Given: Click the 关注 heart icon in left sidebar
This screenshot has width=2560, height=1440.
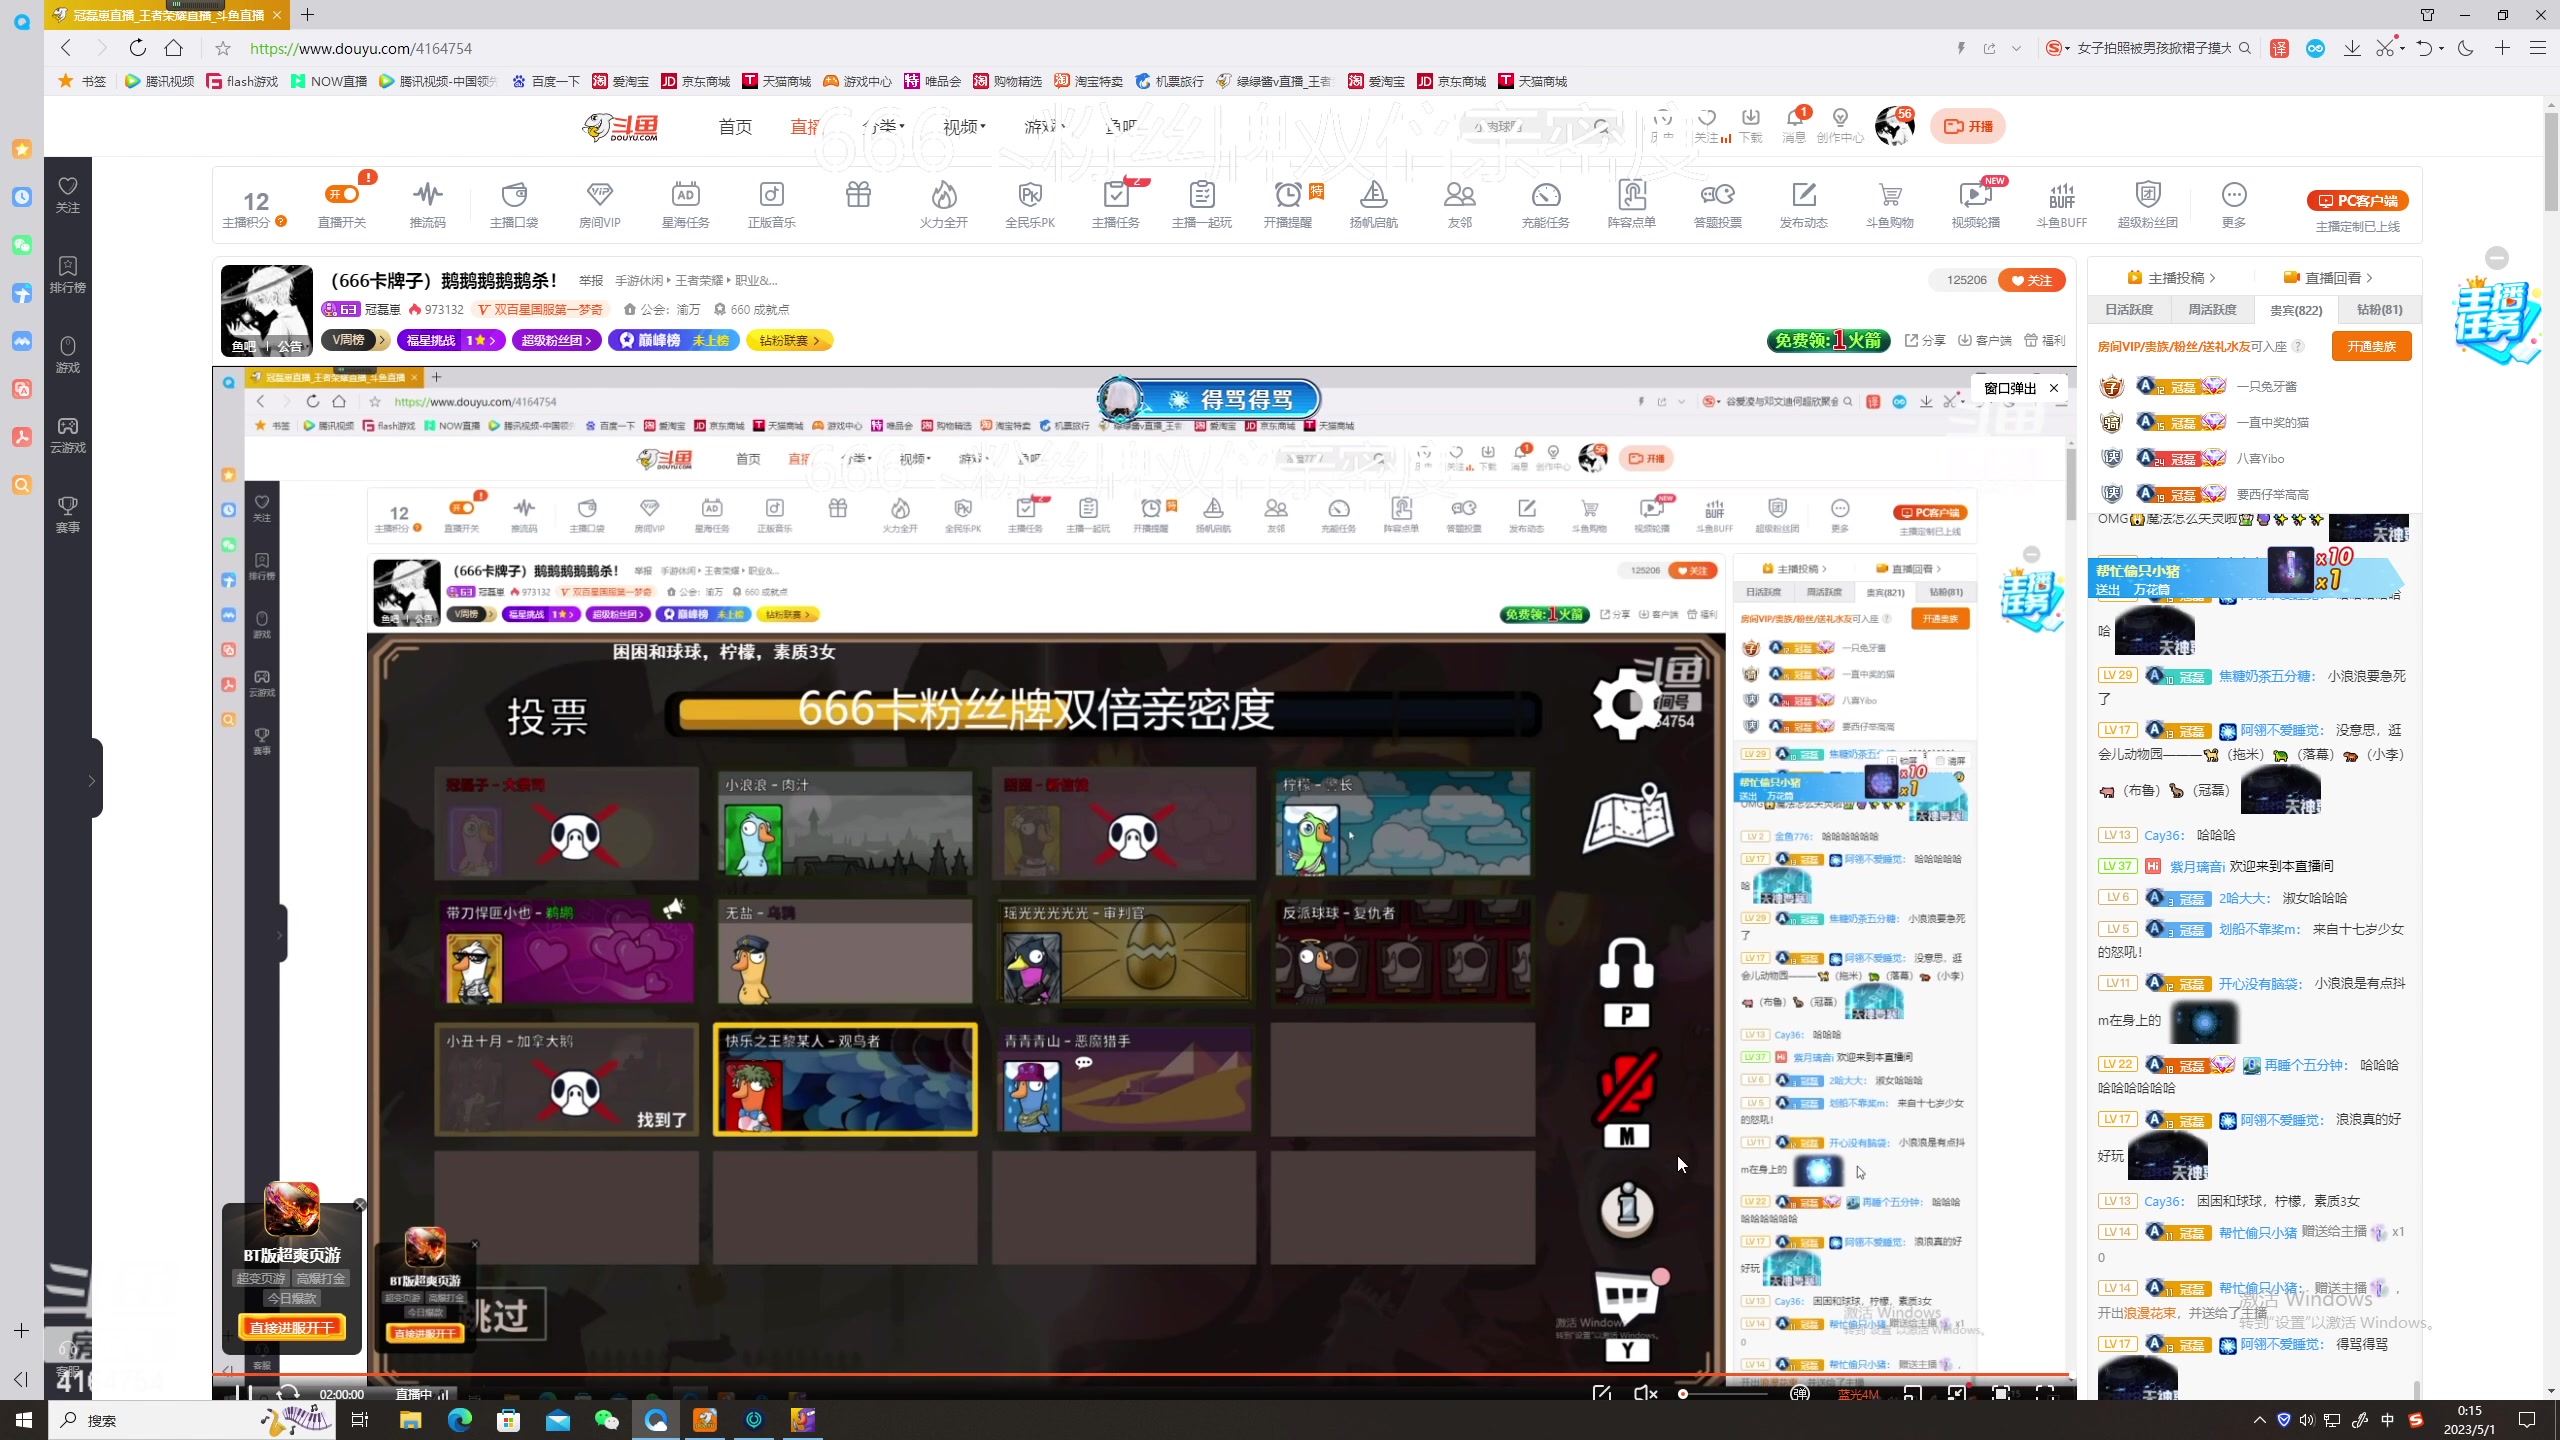Looking at the screenshot, I should click(x=68, y=186).
